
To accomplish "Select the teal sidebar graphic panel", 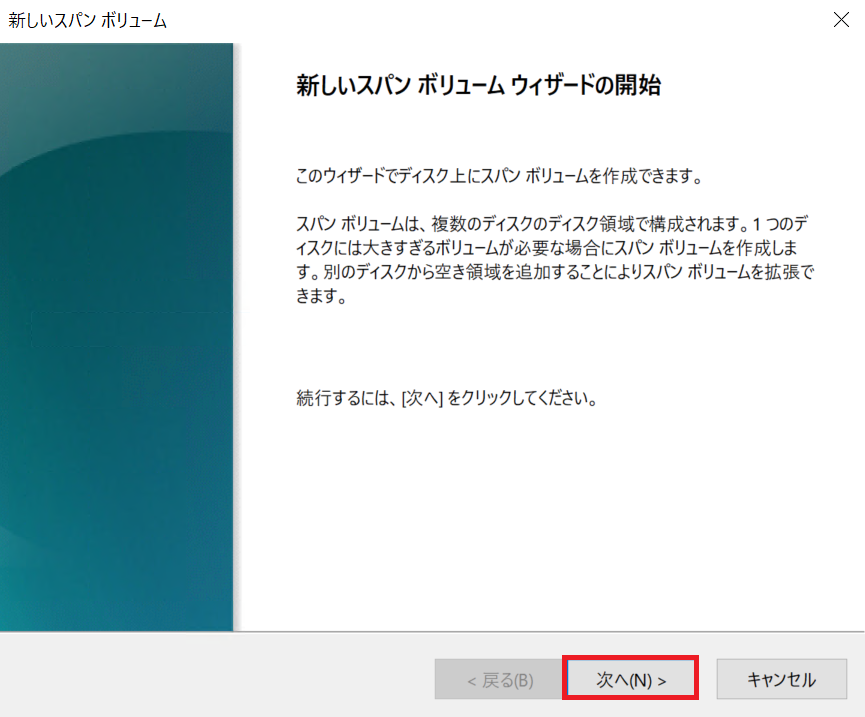I will tap(116, 350).
